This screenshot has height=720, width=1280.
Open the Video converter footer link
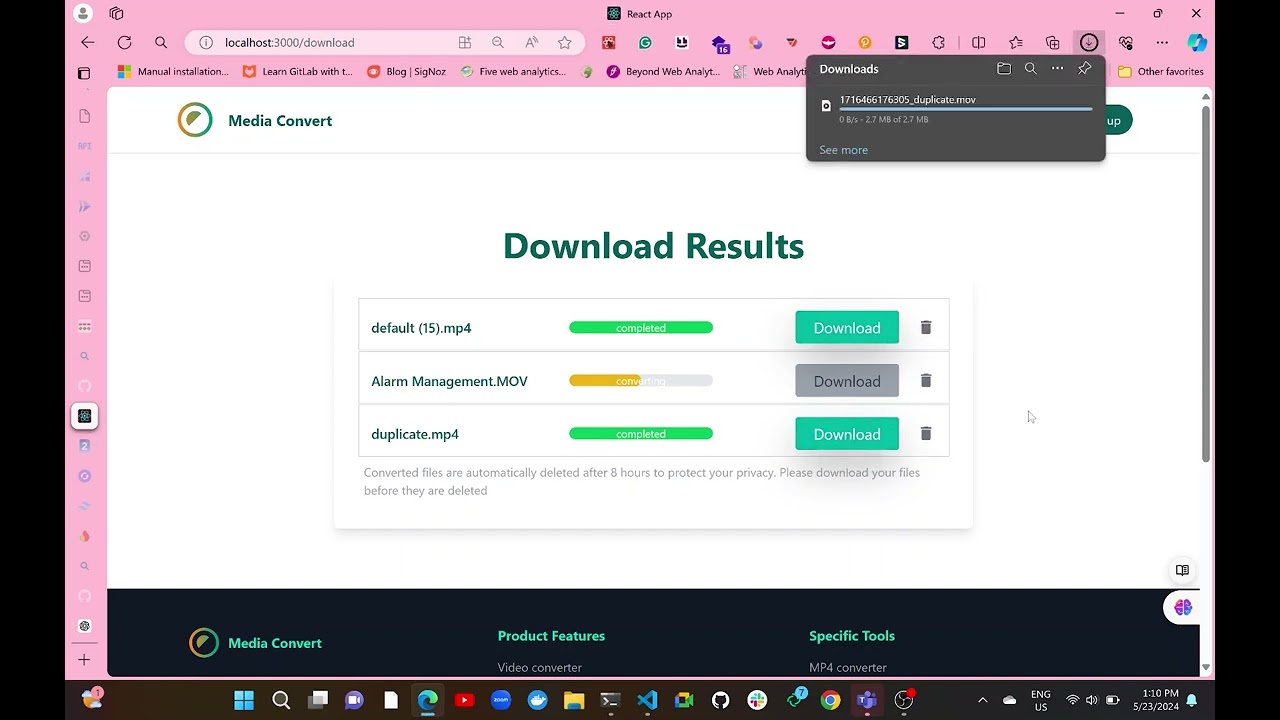point(540,668)
